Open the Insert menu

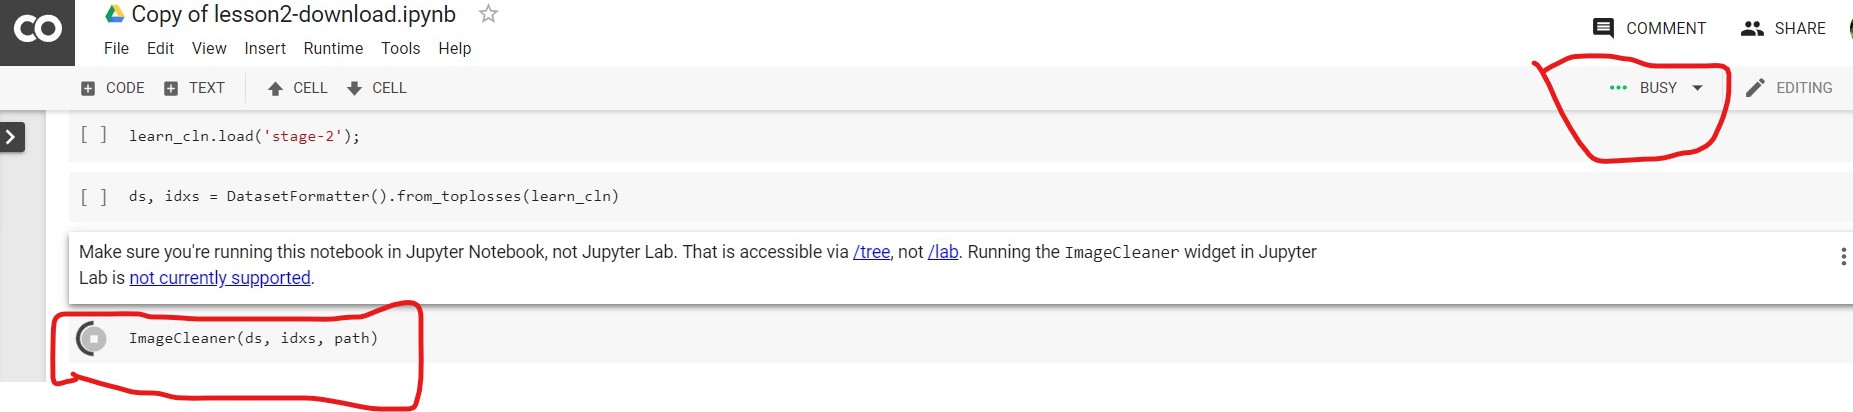[265, 48]
